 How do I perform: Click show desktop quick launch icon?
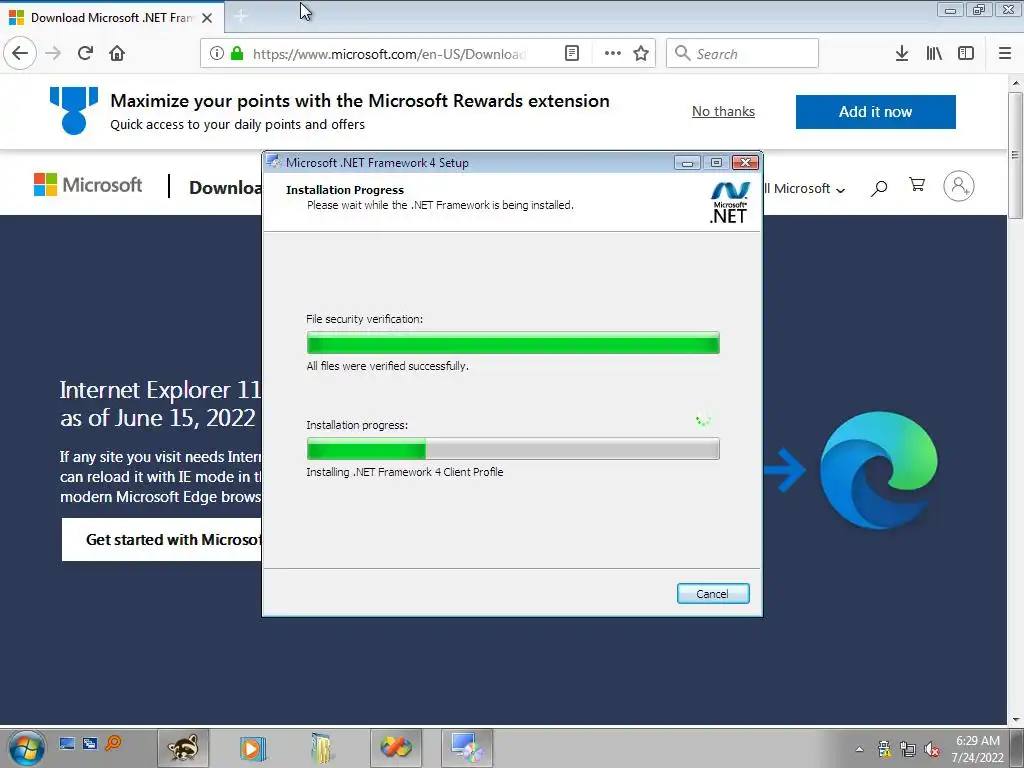(x=67, y=743)
